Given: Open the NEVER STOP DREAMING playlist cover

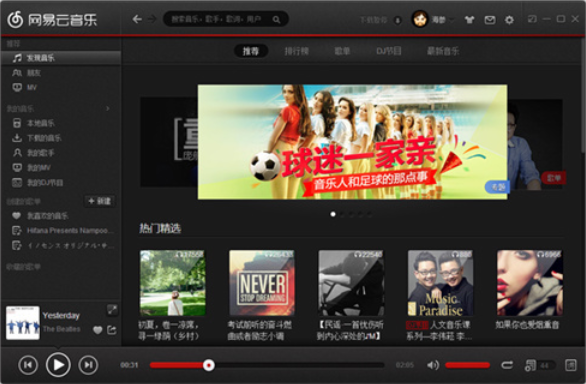Looking at the screenshot, I should (262, 283).
